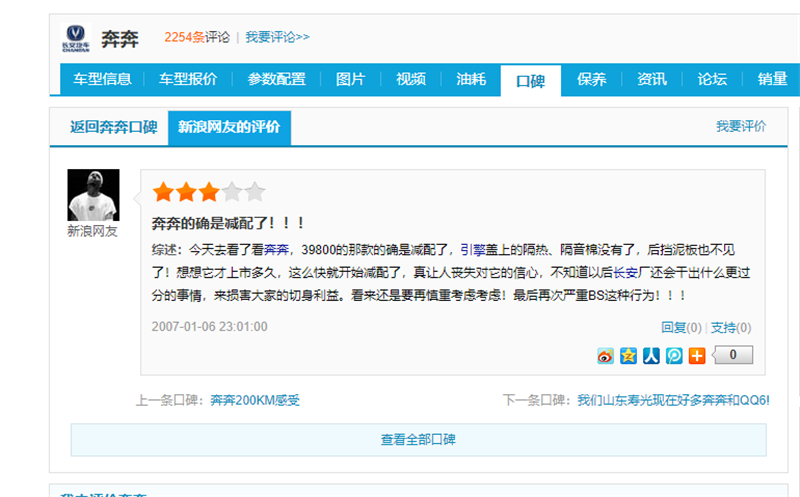
Task: Switch to the 销量 tab
Action: (x=772, y=79)
